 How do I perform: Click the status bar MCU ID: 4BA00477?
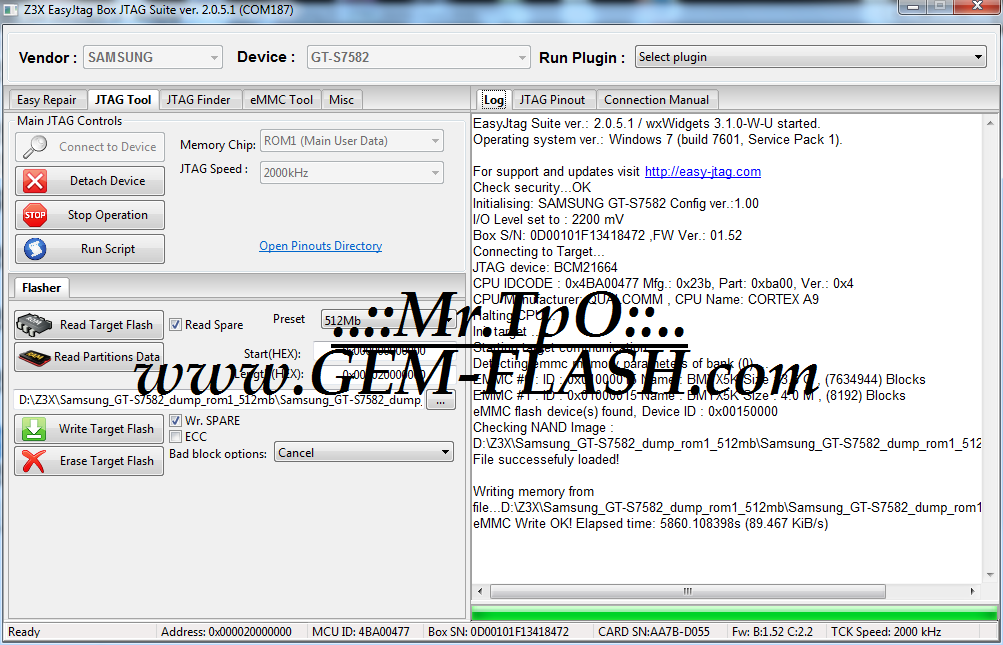coord(361,632)
